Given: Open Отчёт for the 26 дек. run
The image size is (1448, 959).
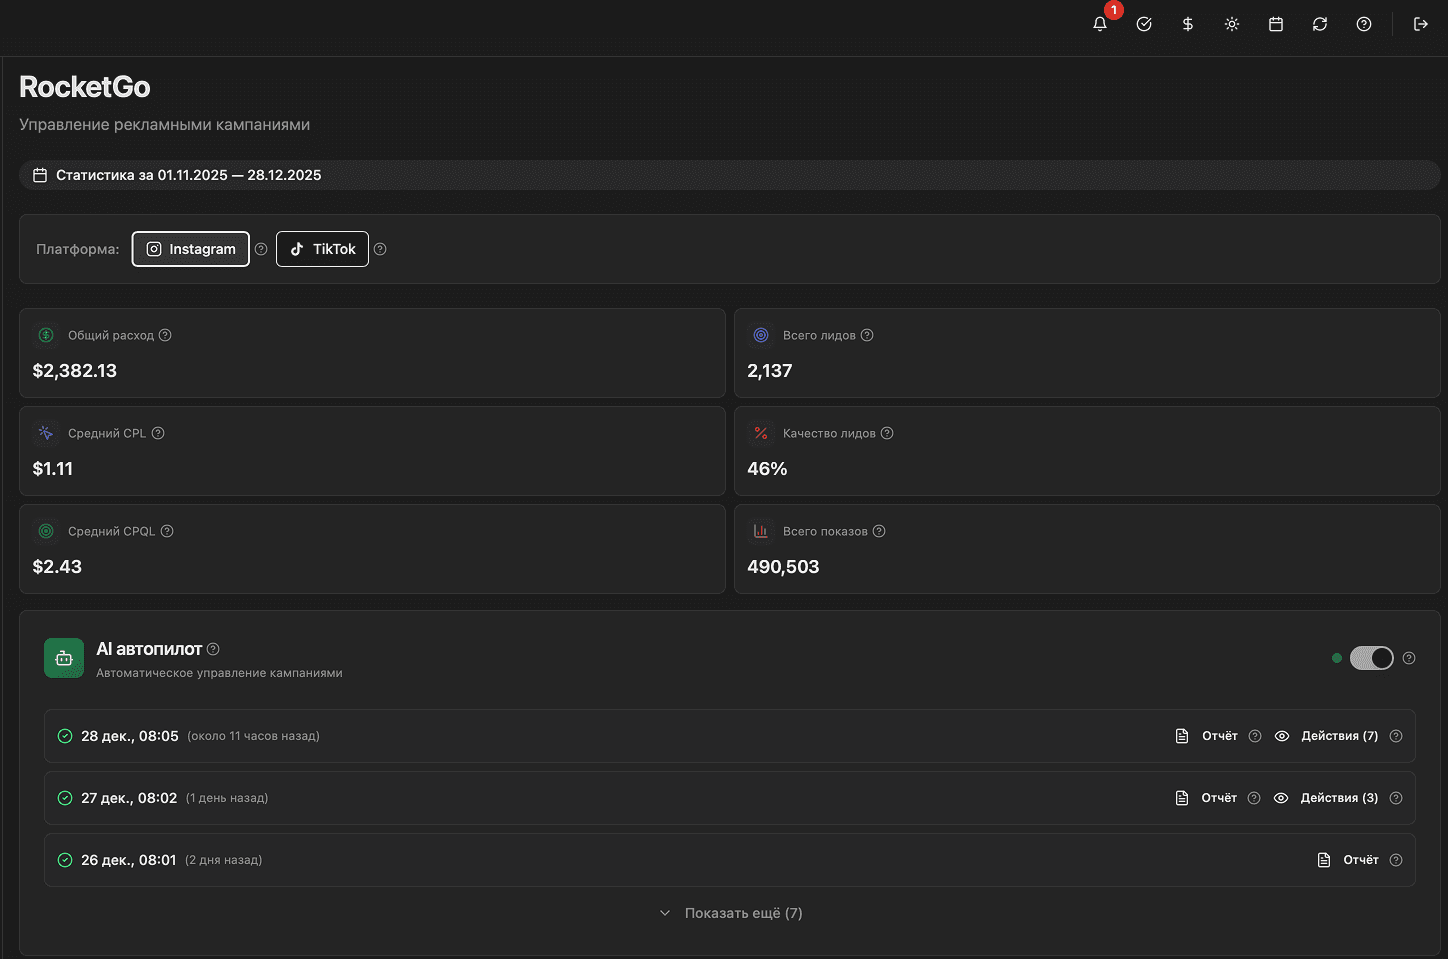Looking at the screenshot, I should pyautogui.click(x=1349, y=860).
